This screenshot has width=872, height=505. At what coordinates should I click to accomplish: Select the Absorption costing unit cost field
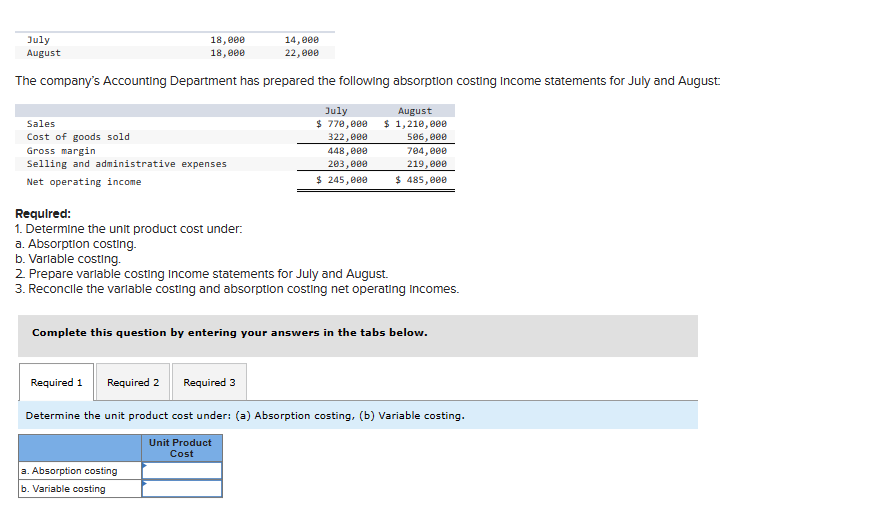tap(182, 471)
